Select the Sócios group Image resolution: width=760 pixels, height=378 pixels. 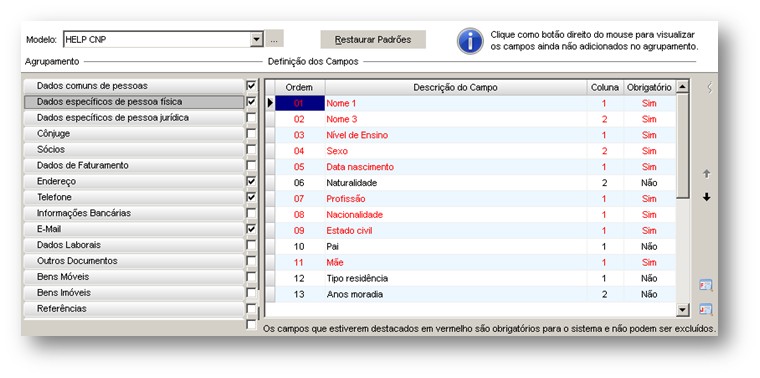(x=134, y=150)
